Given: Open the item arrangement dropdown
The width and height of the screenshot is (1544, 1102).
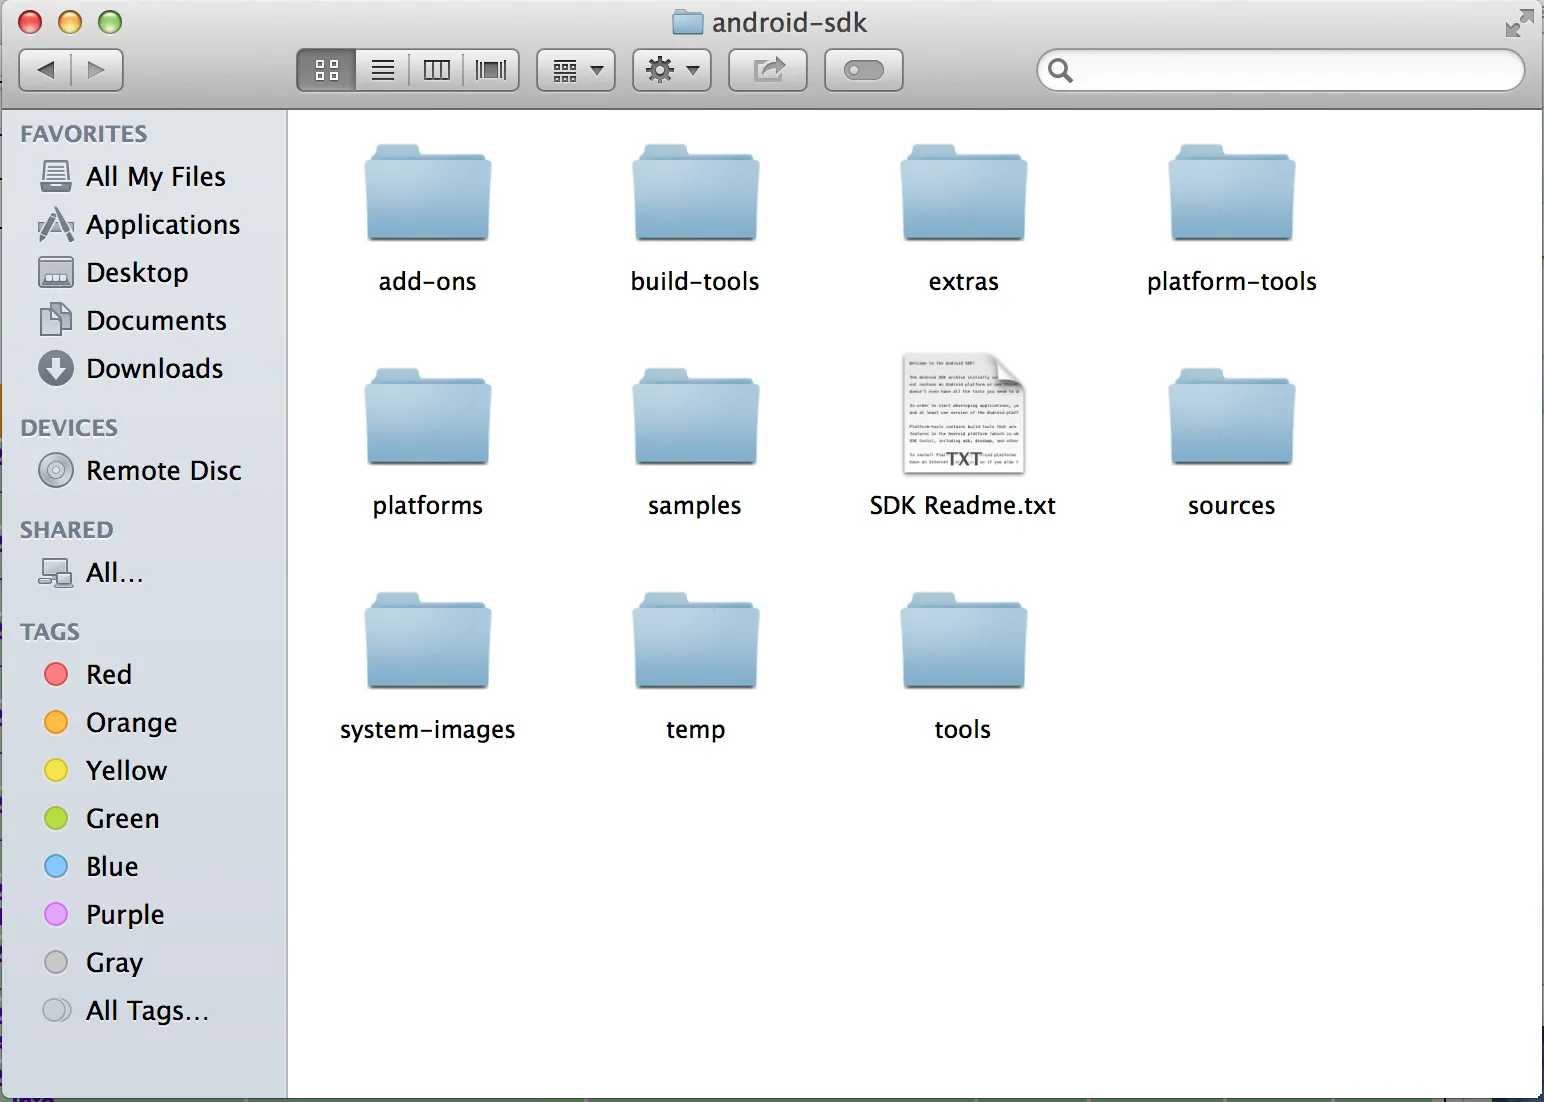Looking at the screenshot, I should (576, 70).
